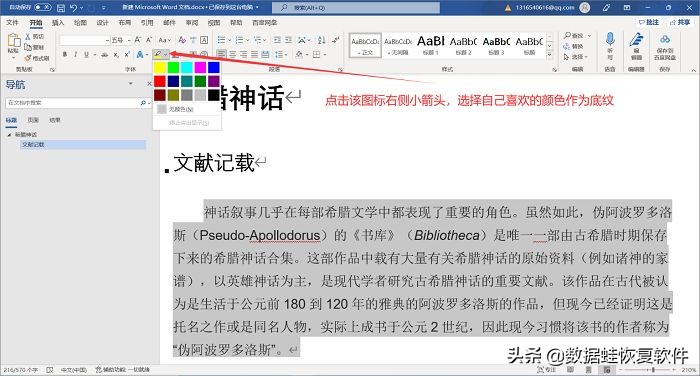Viewport: 700px width, 376px height.
Task: Click the Dictate microphone icon
Action: [610, 39]
